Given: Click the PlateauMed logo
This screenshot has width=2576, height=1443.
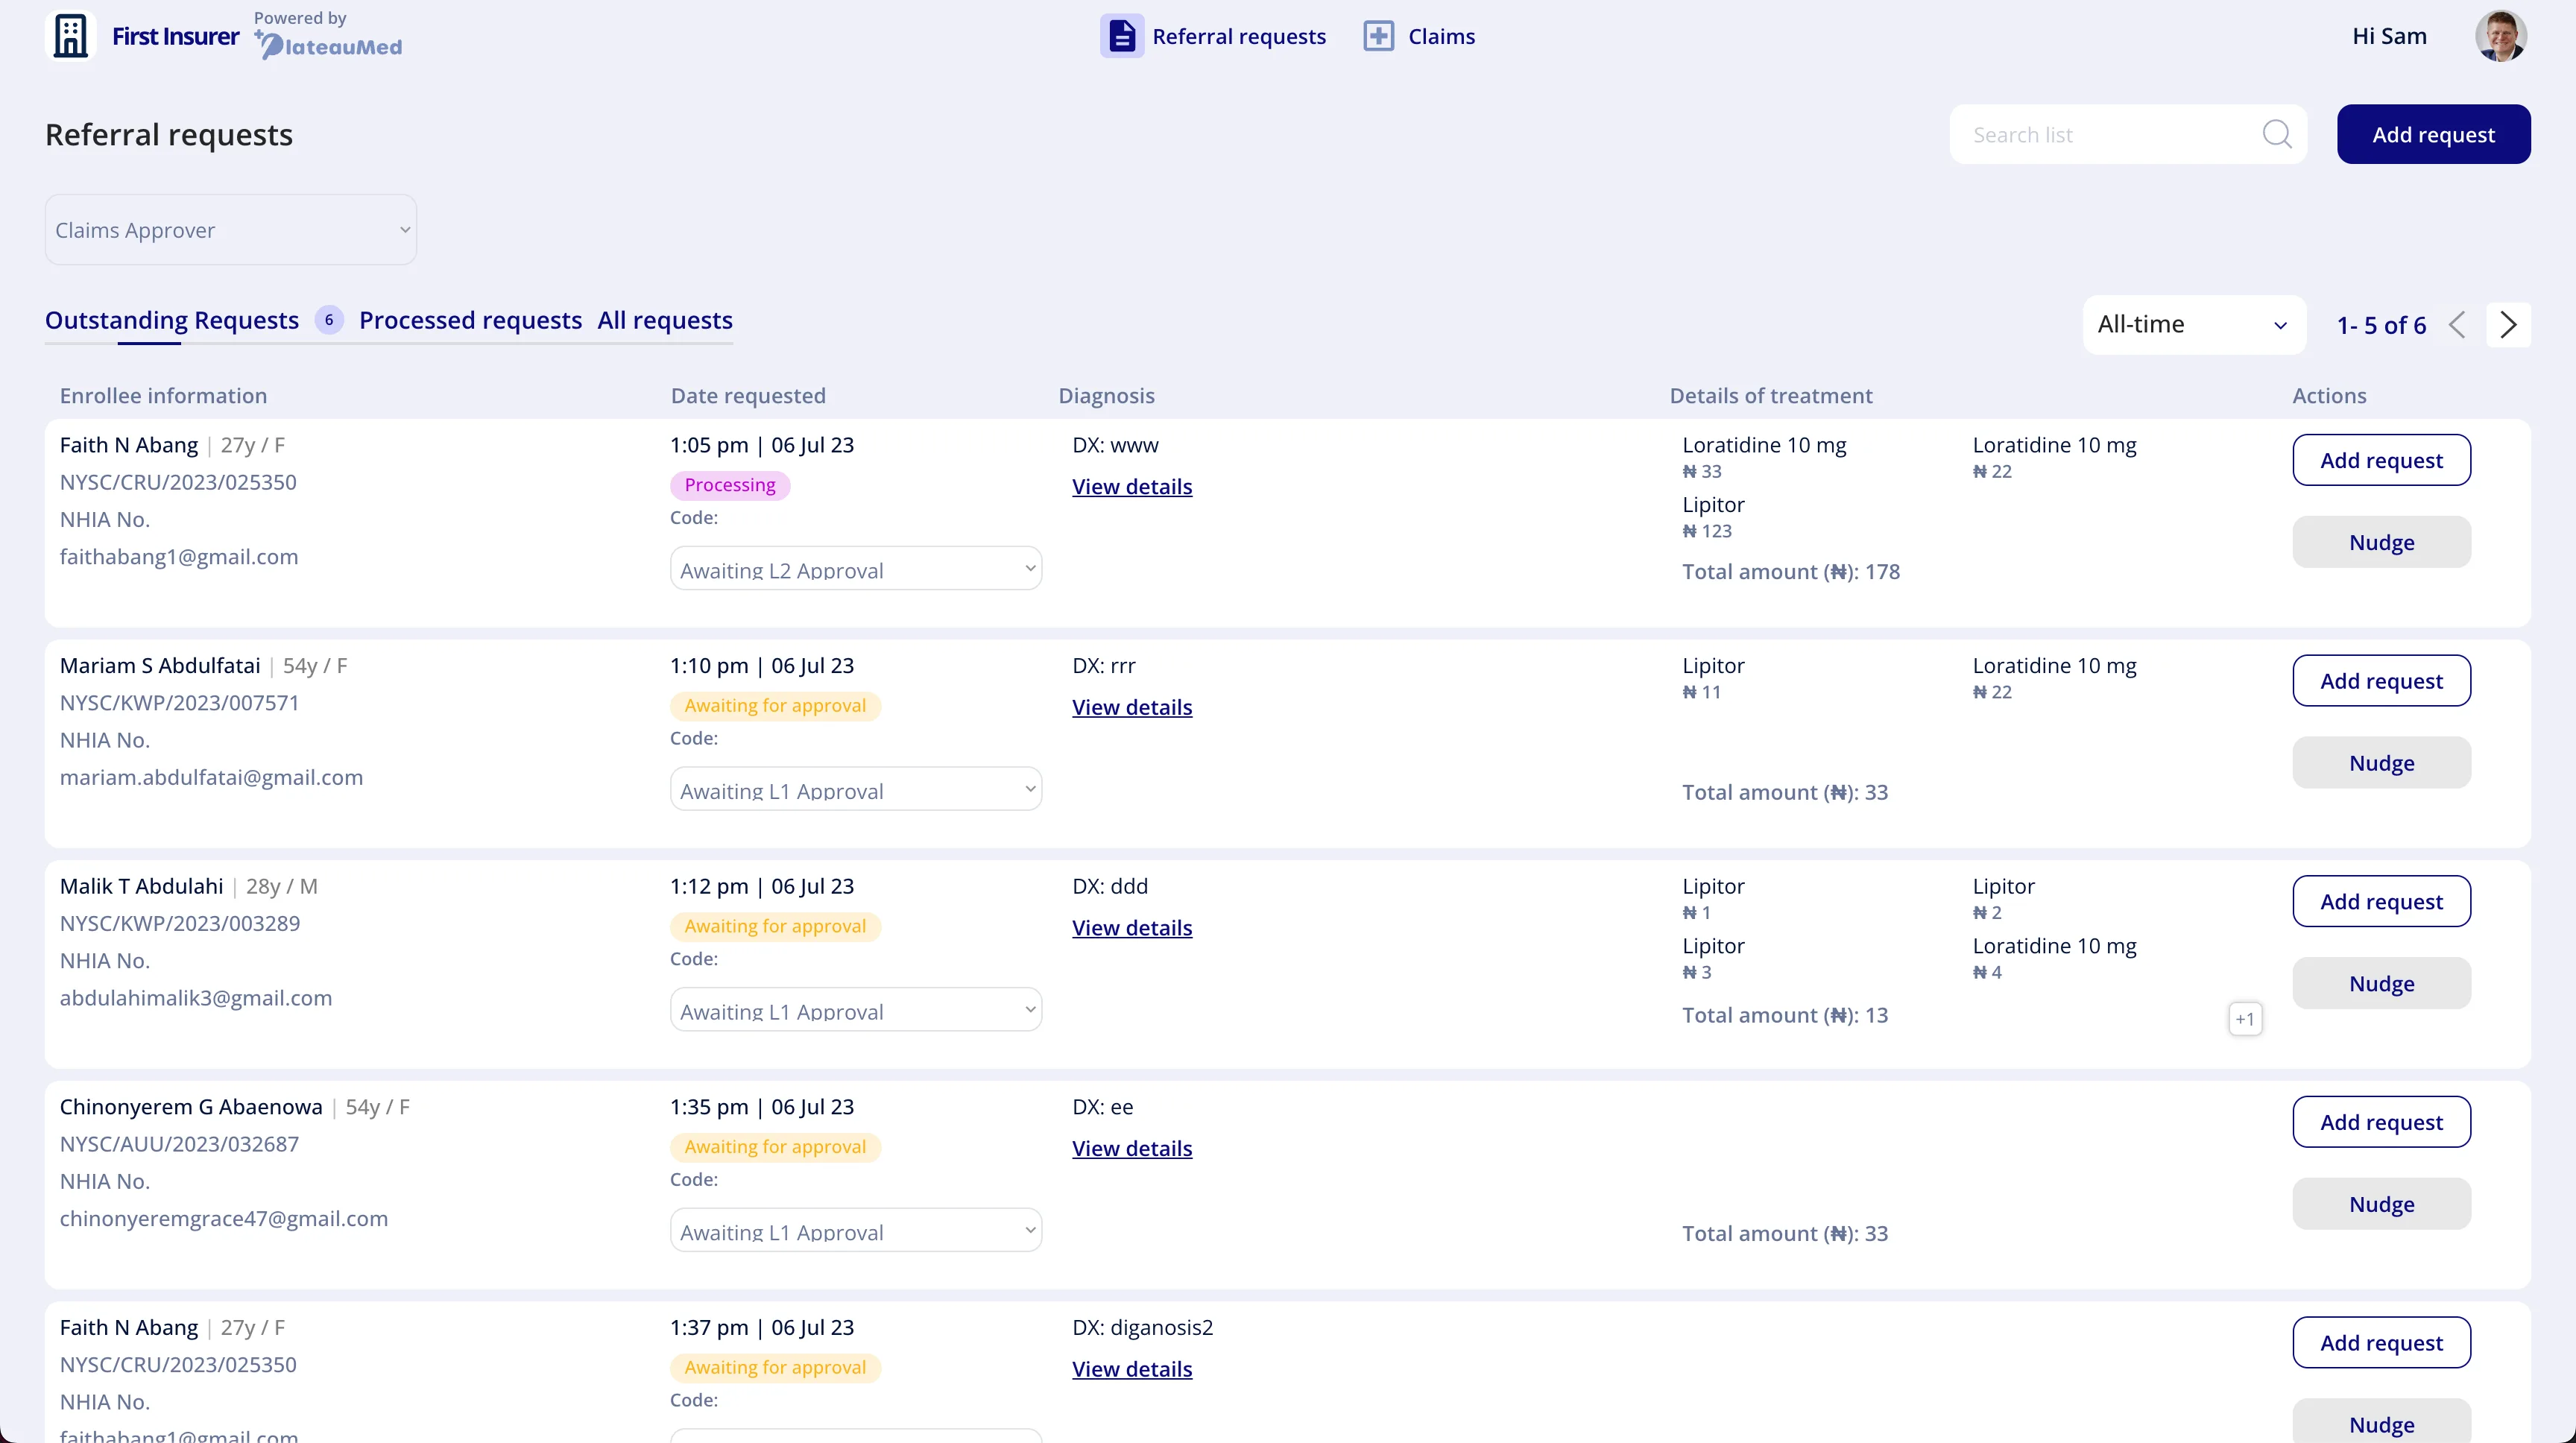Looking at the screenshot, I should coord(328,45).
